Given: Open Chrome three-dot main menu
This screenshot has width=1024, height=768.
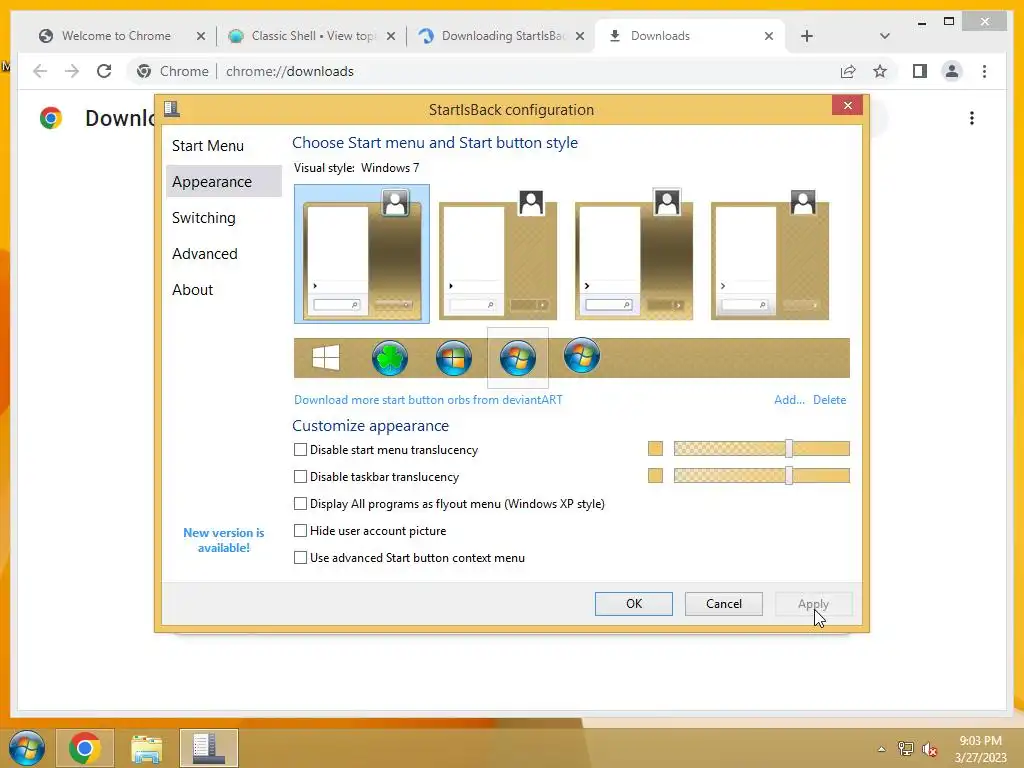Looking at the screenshot, I should [984, 71].
